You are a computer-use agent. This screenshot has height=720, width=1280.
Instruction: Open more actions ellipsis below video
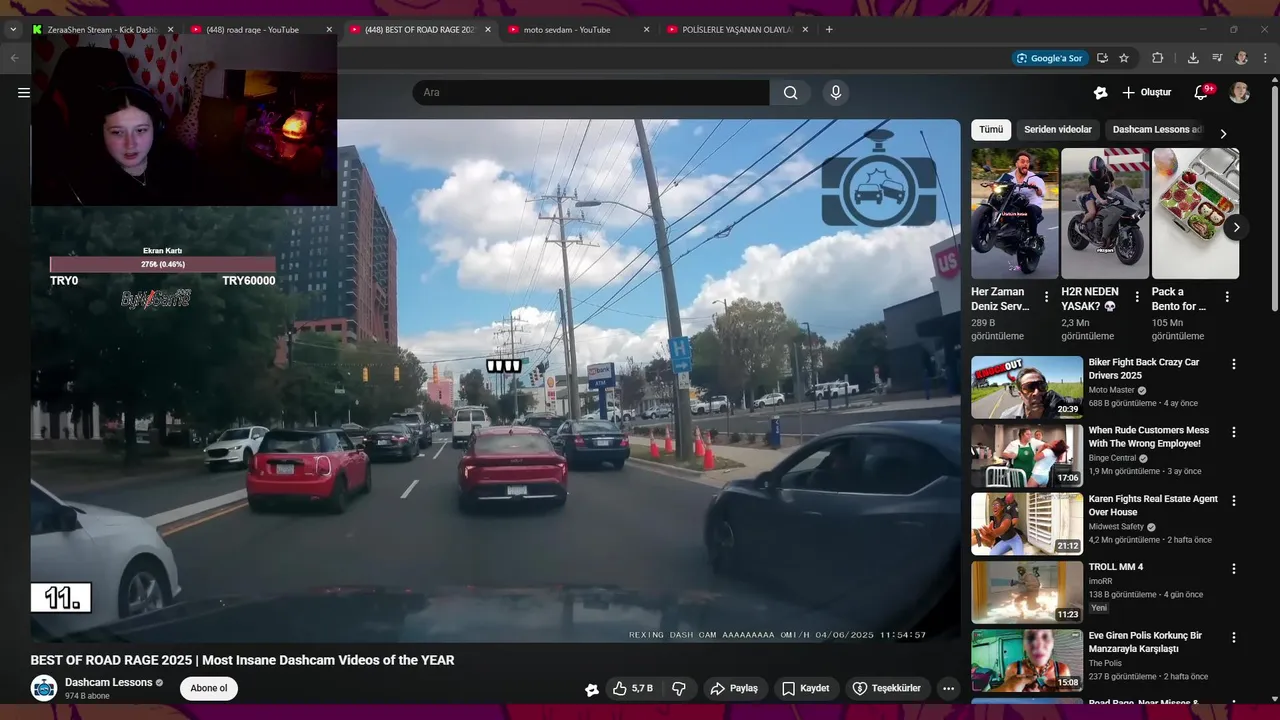tap(948, 688)
